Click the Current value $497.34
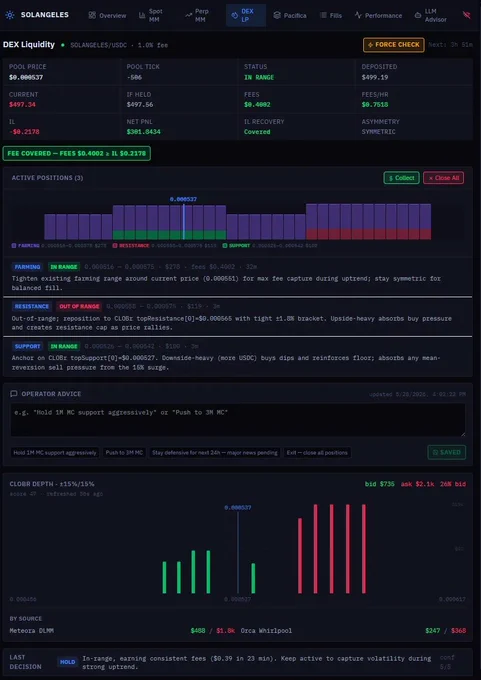 point(22,105)
